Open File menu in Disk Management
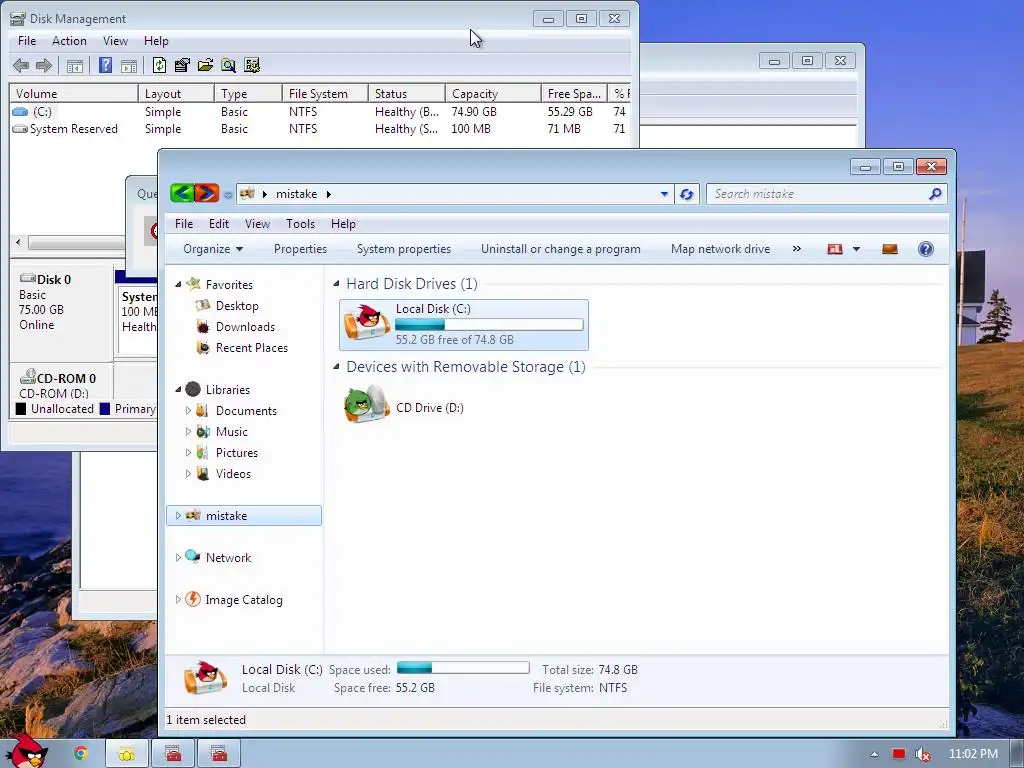The height and width of the screenshot is (768, 1024). point(27,40)
